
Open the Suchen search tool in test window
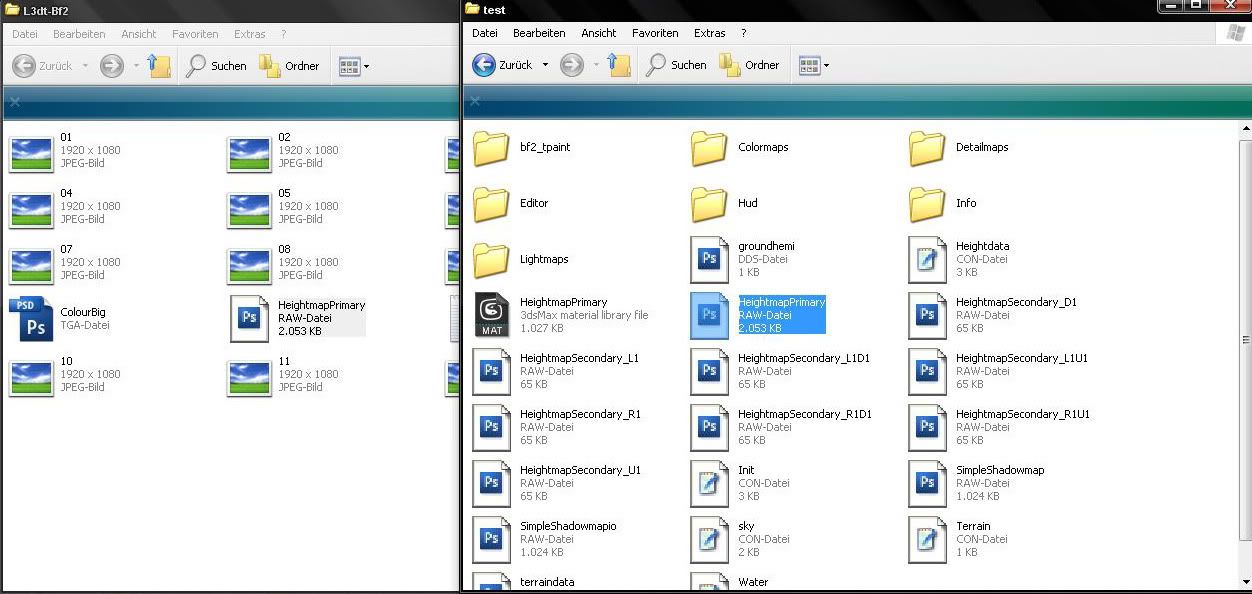(x=676, y=65)
